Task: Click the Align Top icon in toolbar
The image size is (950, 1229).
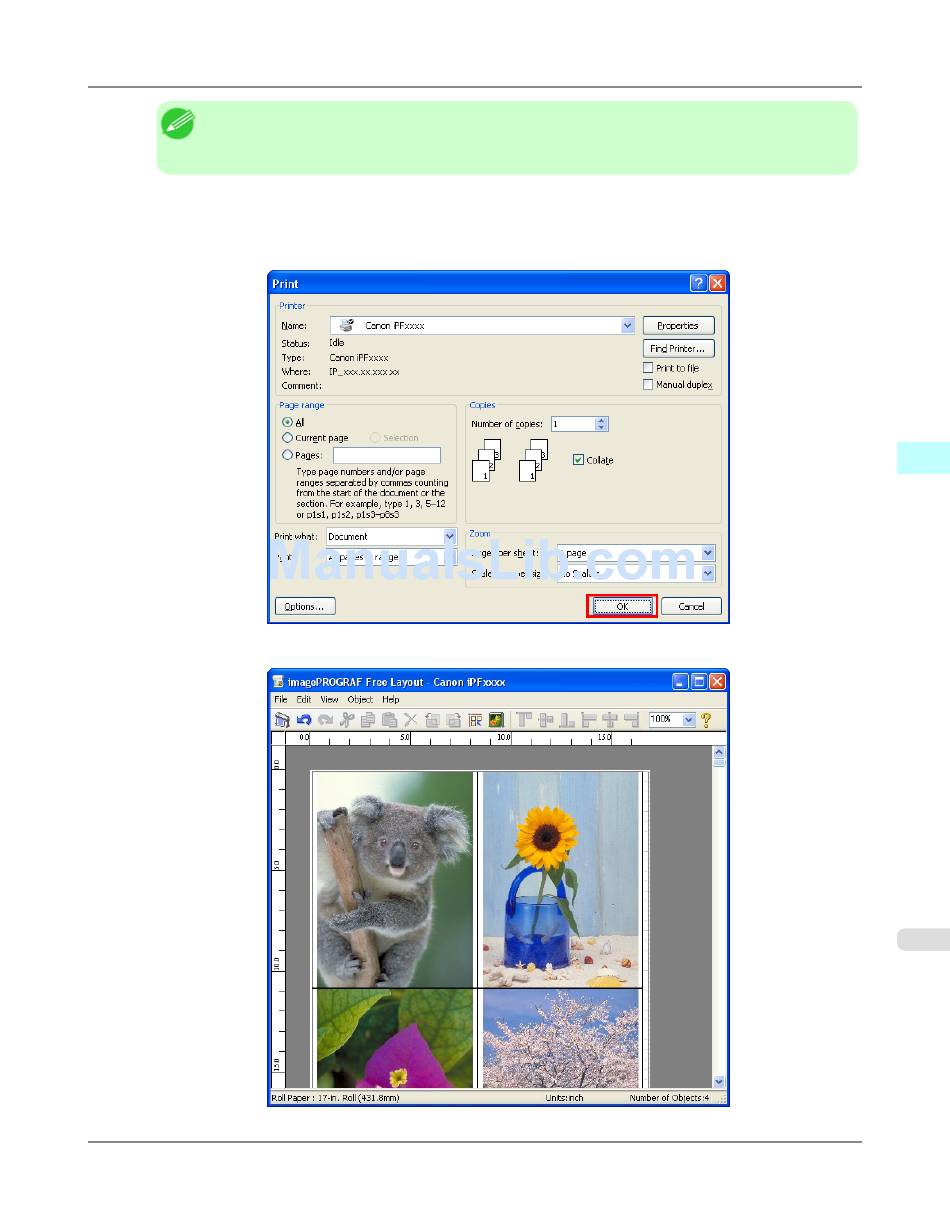Action: [x=523, y=720]
